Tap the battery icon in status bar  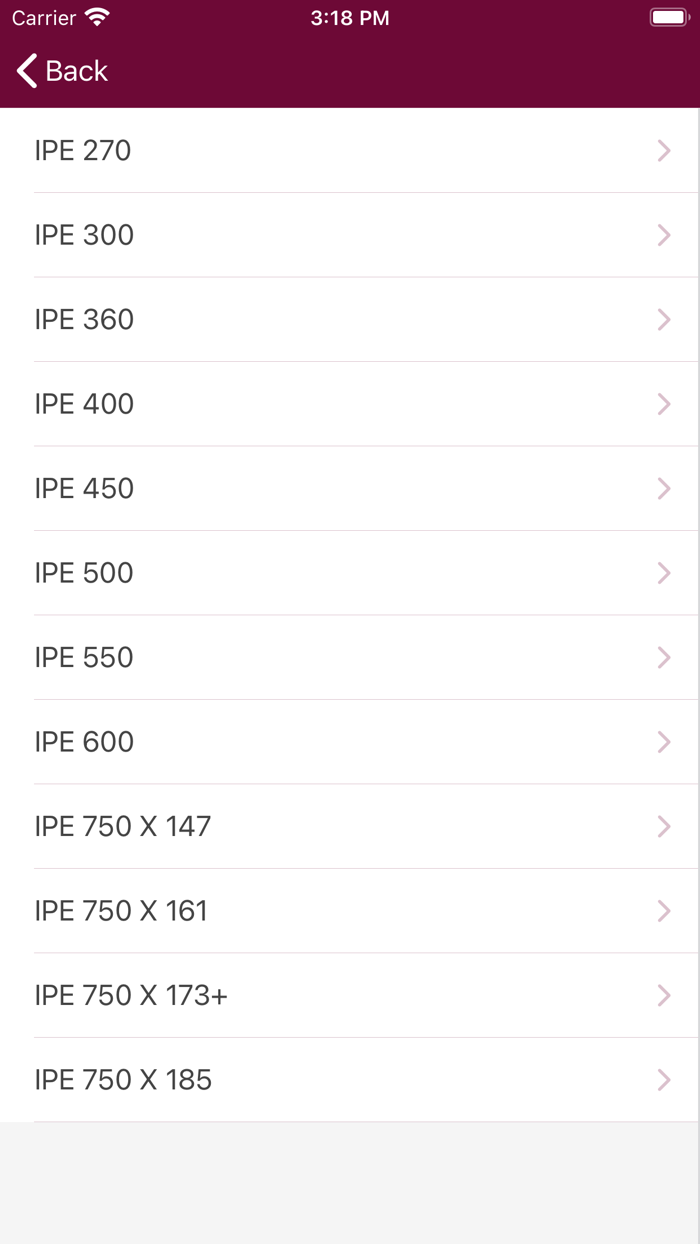point(669,17)
